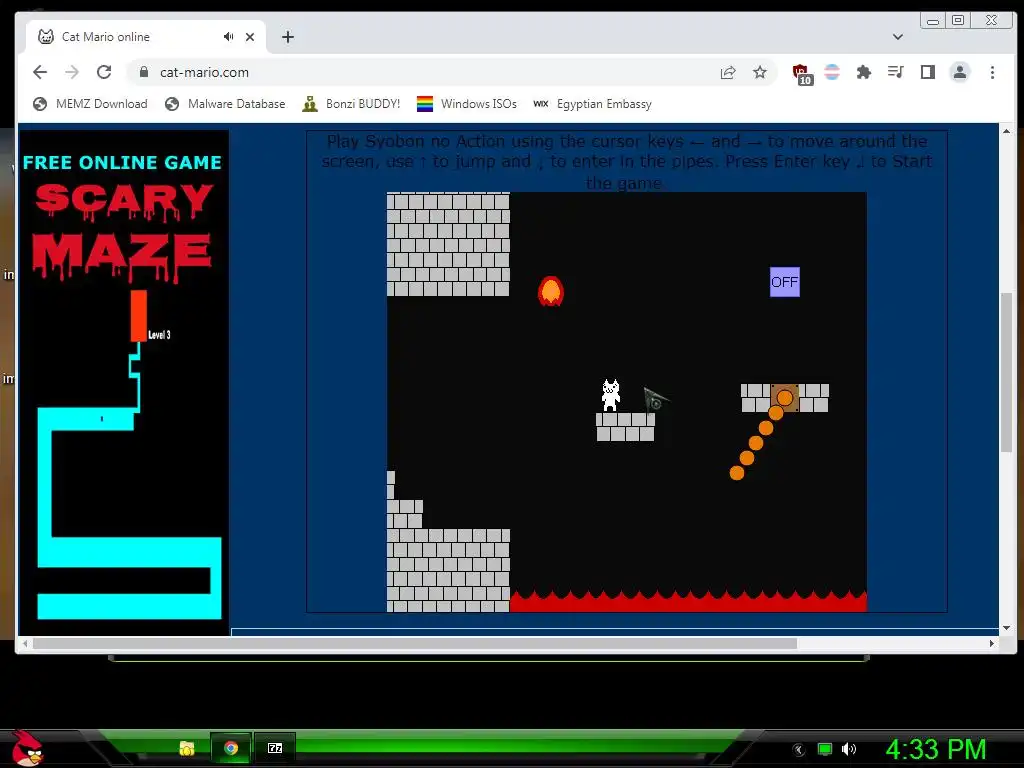Image resolution: width=1024 pixels, height=768 pixels.
Task: Toggle the OFF switch block in game
Action: click(x=784, y=282)
